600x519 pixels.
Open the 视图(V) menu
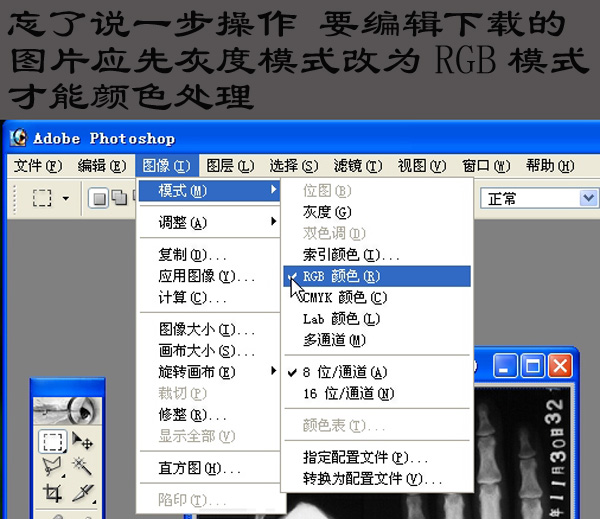point(422,166)
